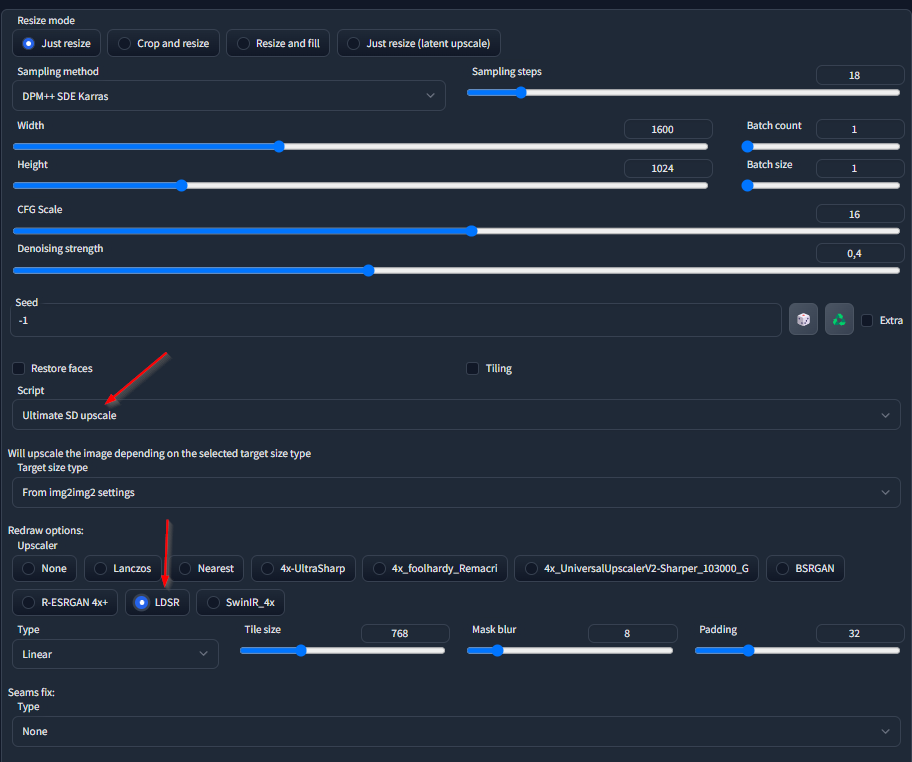Adjust the Padding slider
Viewport: 912px width, 762px height.
point(797,650)
